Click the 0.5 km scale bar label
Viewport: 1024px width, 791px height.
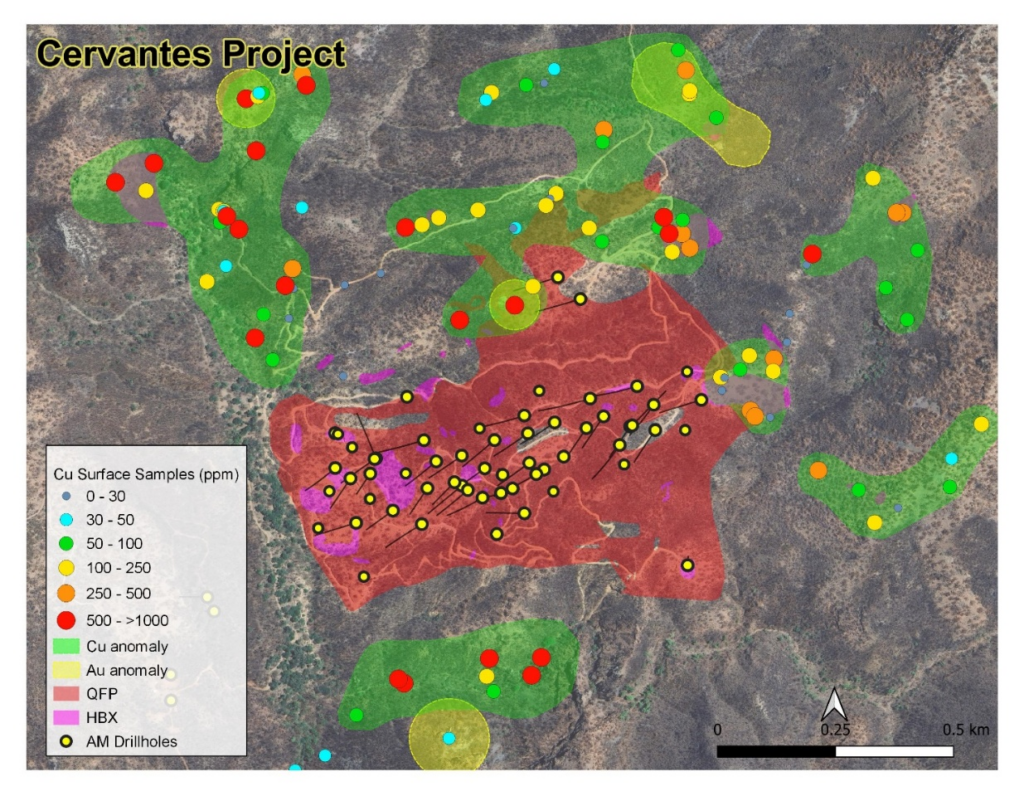click(x=966, y=729)
